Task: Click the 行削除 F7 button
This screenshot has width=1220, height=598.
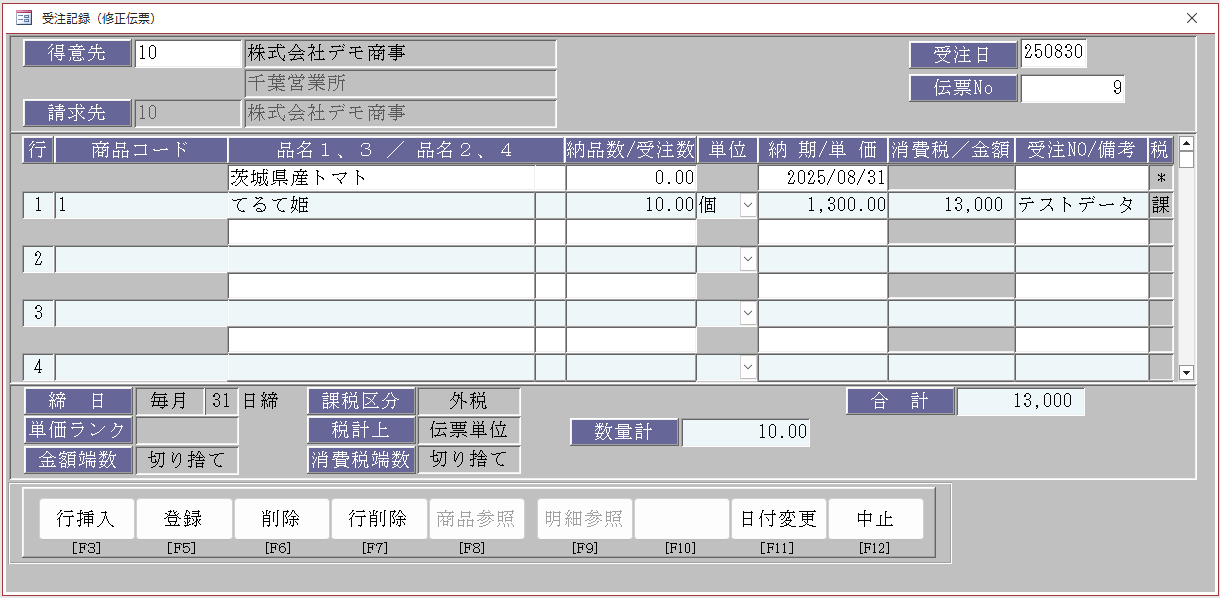Action: [379, 519]
